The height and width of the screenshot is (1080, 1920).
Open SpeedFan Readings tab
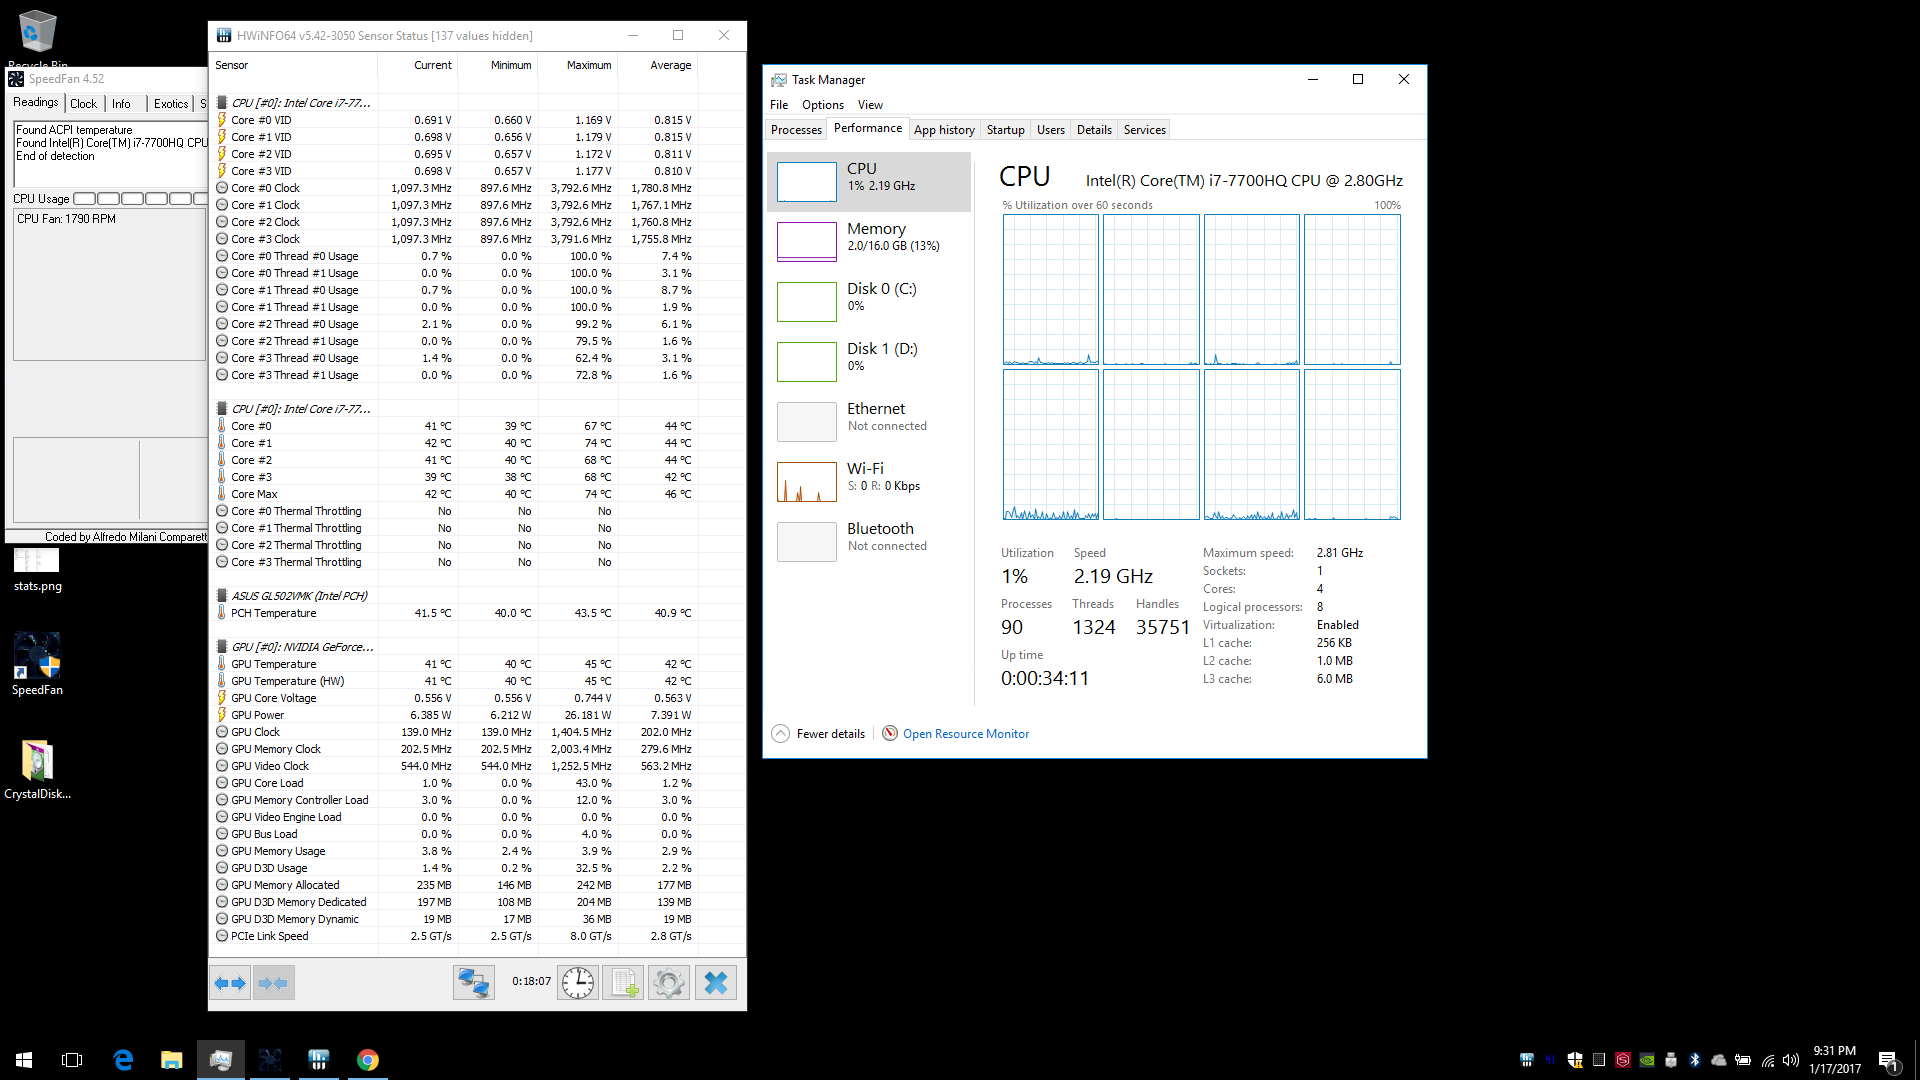[x=36, y=103]
